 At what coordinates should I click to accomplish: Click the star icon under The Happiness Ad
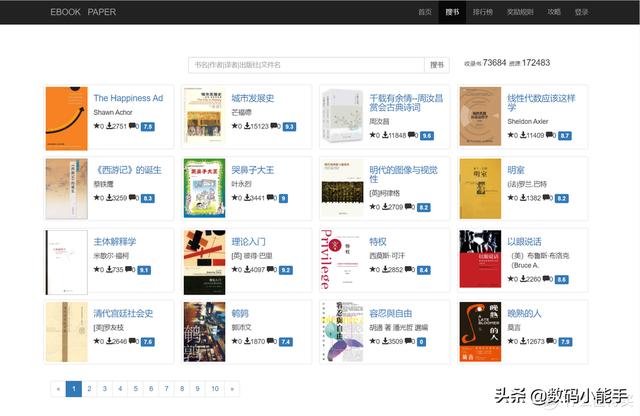coord(97,127)
